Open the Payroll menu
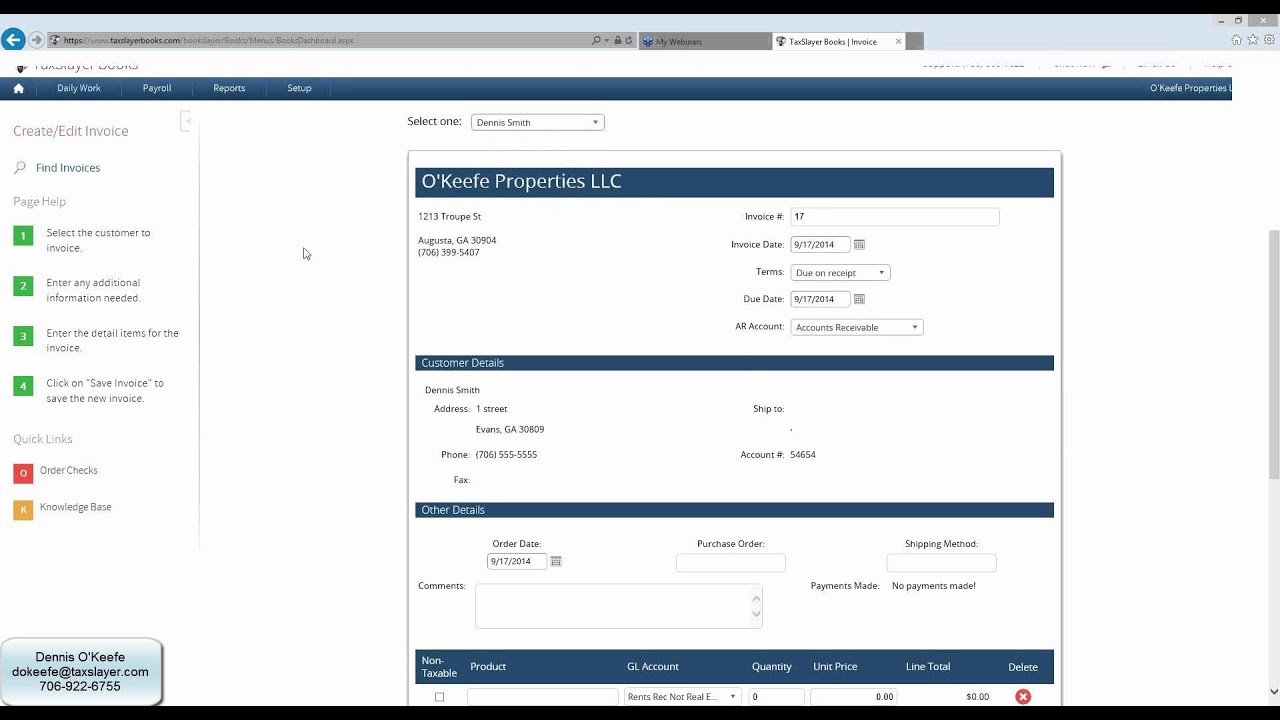Image resolution: width=1280 pixels, height=720 pixels. point(157,88)
